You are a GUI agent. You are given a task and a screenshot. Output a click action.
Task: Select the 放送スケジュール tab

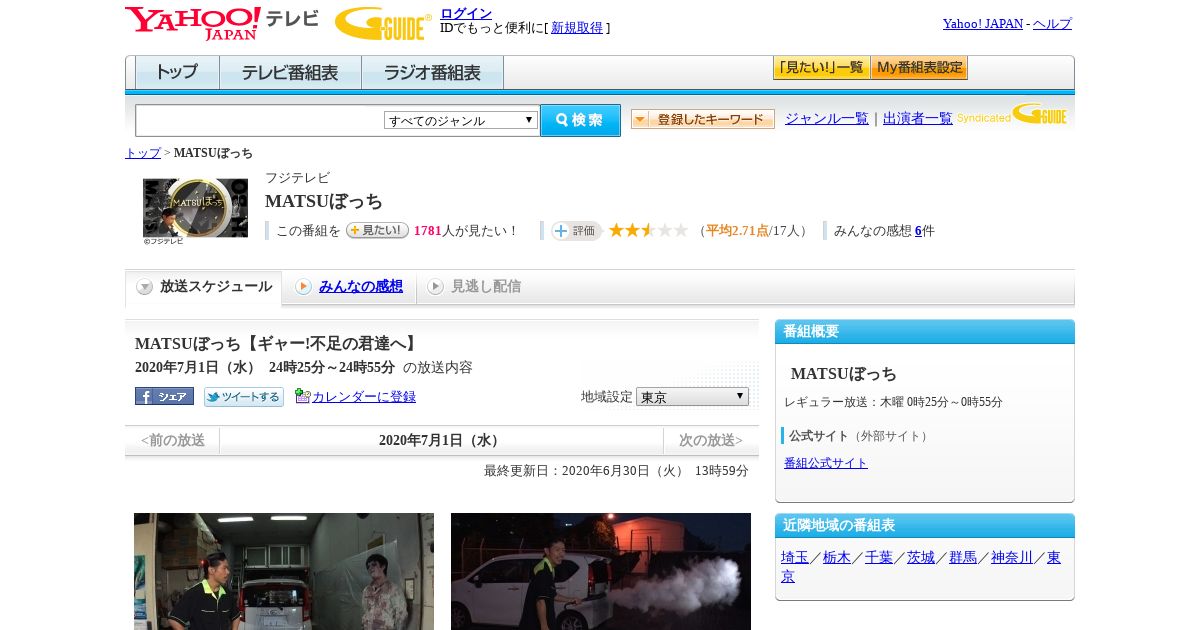[x=204, y=288]
